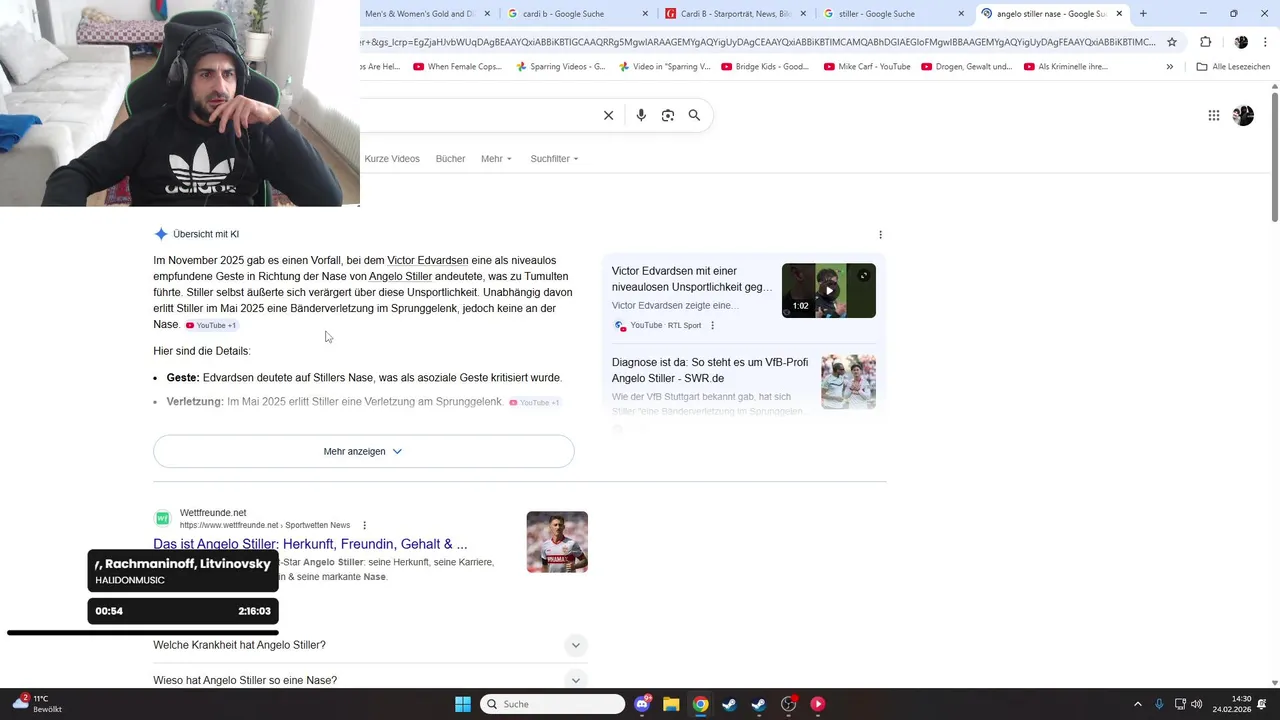The width and height of the screenshot is (1280, 720).
Task: Bookmark this page with the star icon
Action: (x=1172, y=42)
